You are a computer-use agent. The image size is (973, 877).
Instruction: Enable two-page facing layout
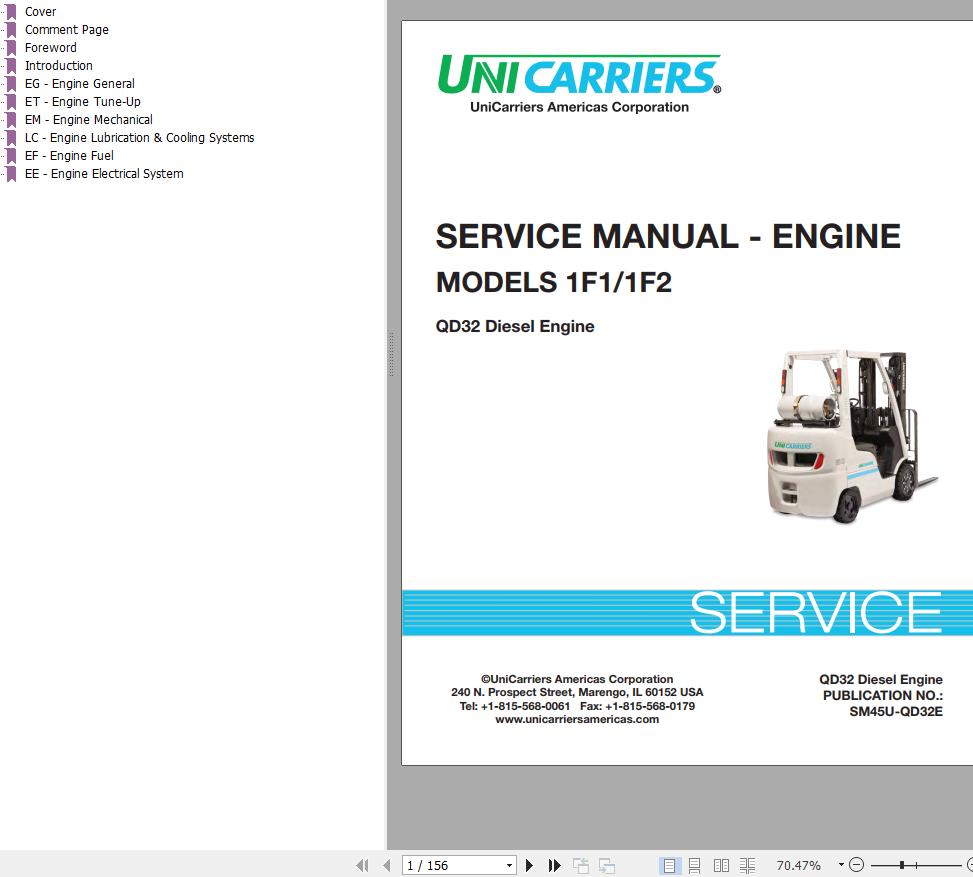pos(722,864)
